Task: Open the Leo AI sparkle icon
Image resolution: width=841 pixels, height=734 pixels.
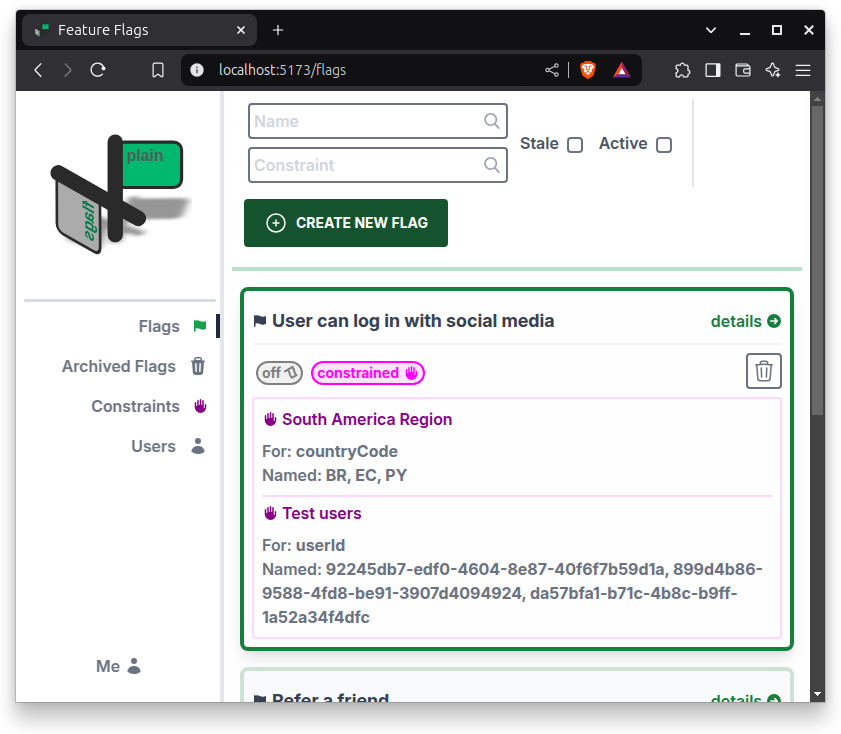Action: tap(773, 70)
